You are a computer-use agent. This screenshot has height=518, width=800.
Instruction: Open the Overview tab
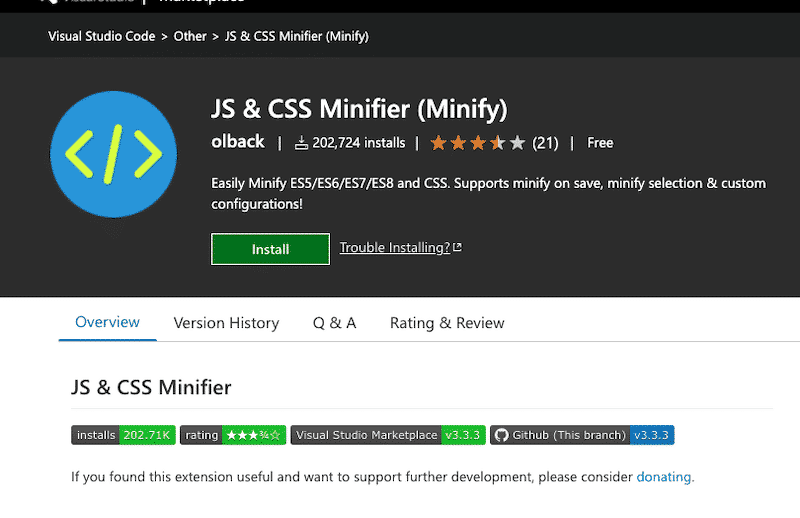(107, 322)
